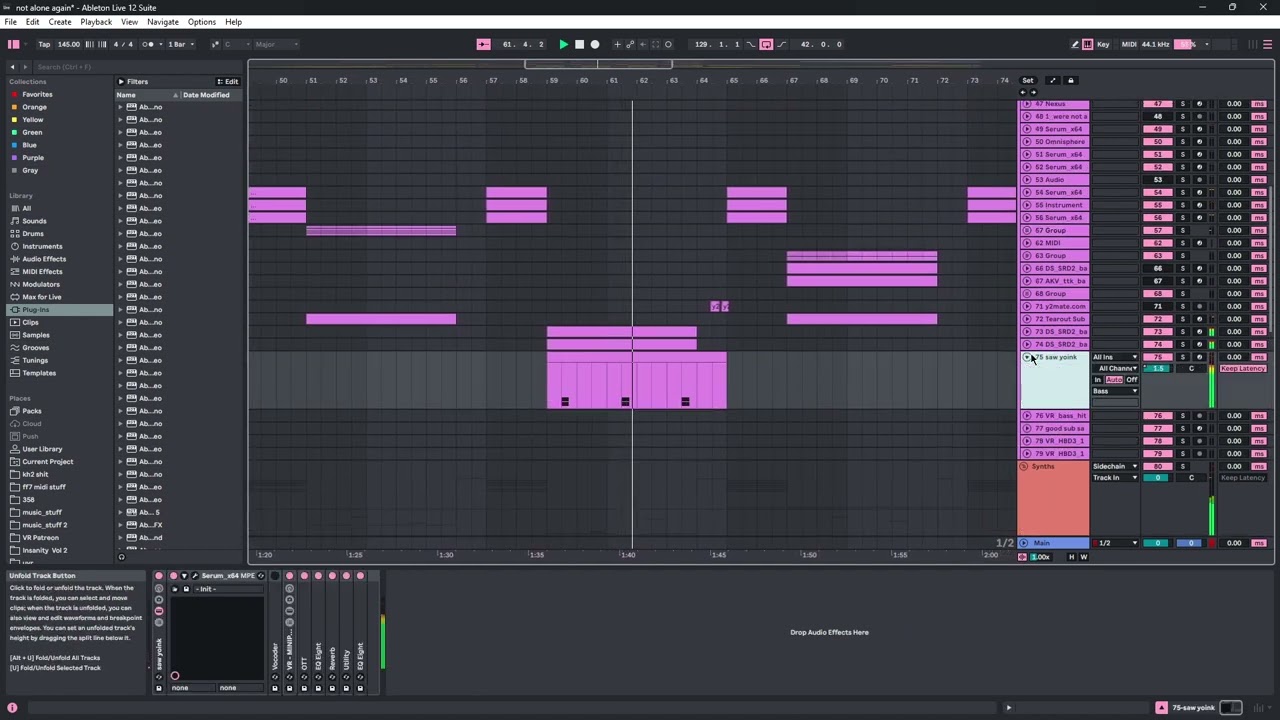Toggle the Session Record circle button
The height and width of the screenshot is (720, 1280).
(x=668, y=44)
